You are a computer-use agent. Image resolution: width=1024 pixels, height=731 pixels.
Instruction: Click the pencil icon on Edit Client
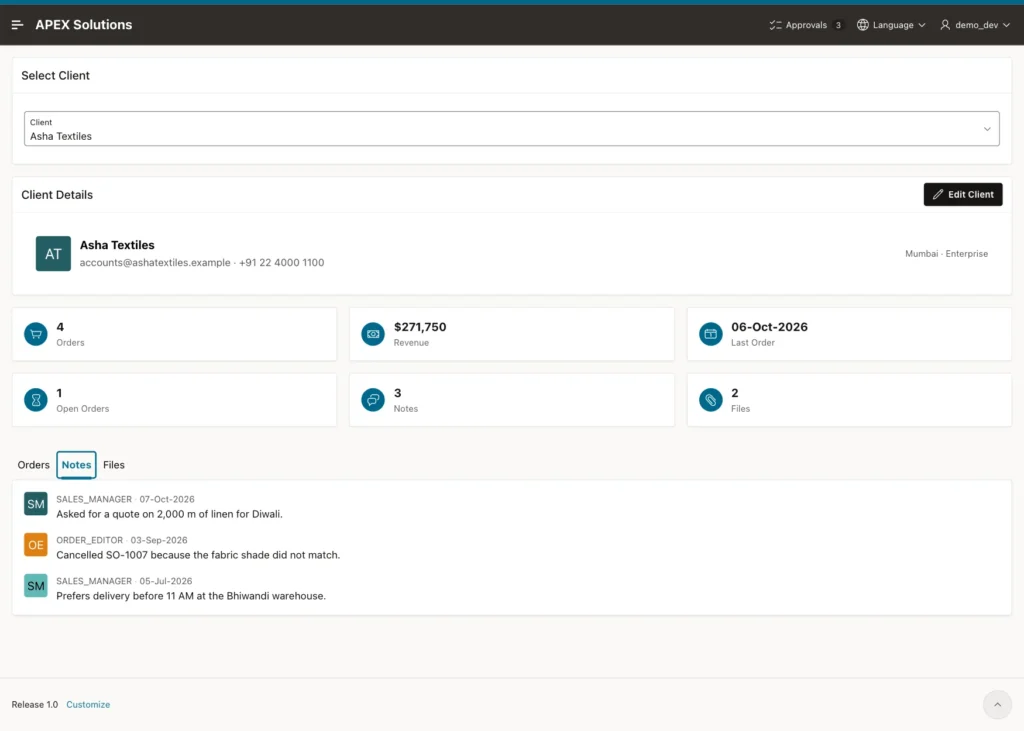938,195
